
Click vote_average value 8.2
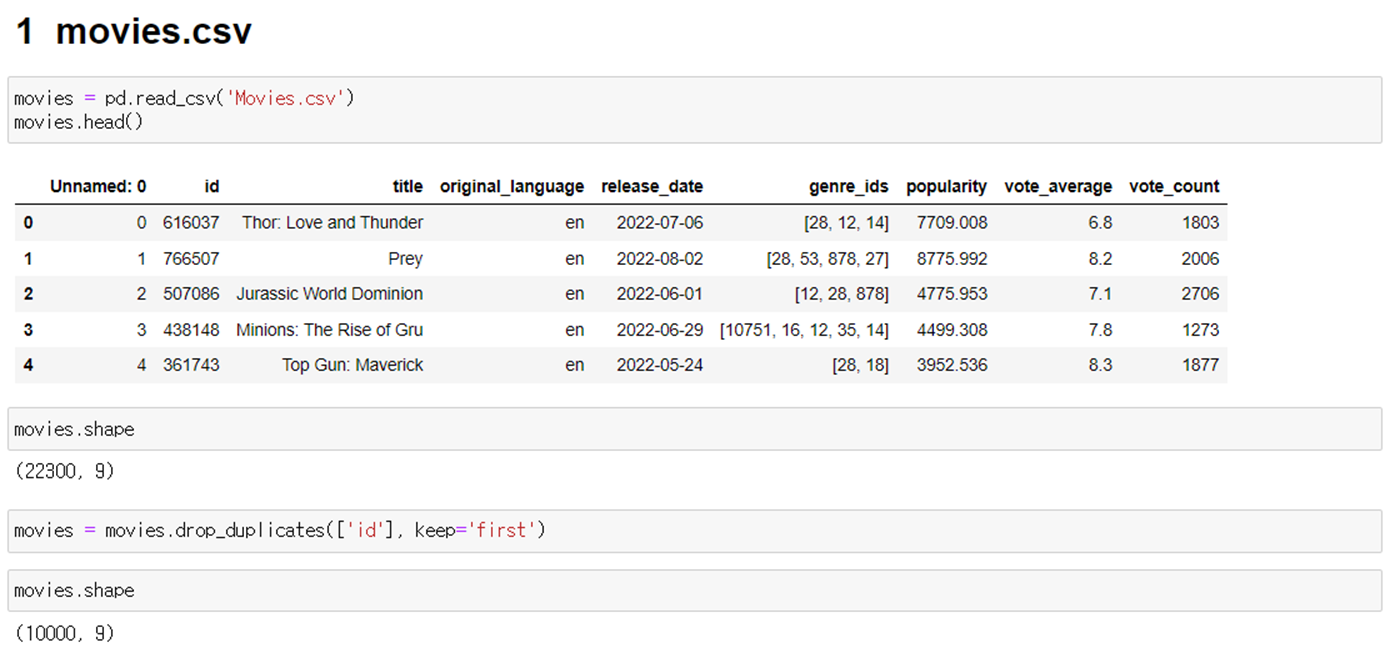point(1100,259)
